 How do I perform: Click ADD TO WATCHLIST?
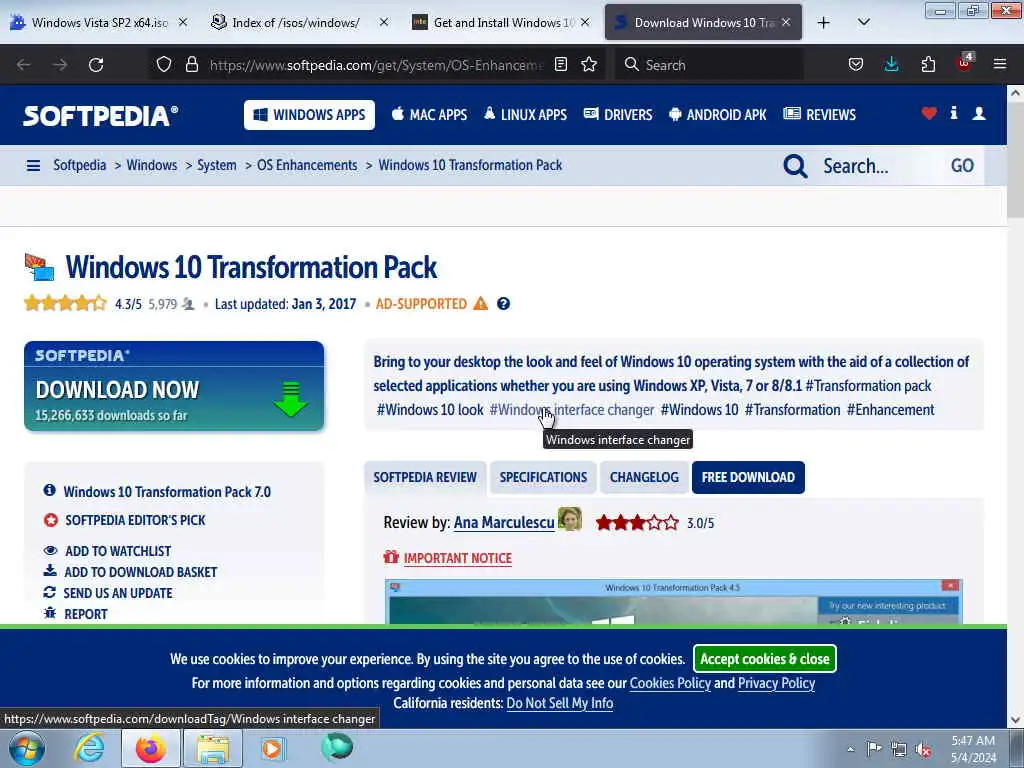pos(118,551)
